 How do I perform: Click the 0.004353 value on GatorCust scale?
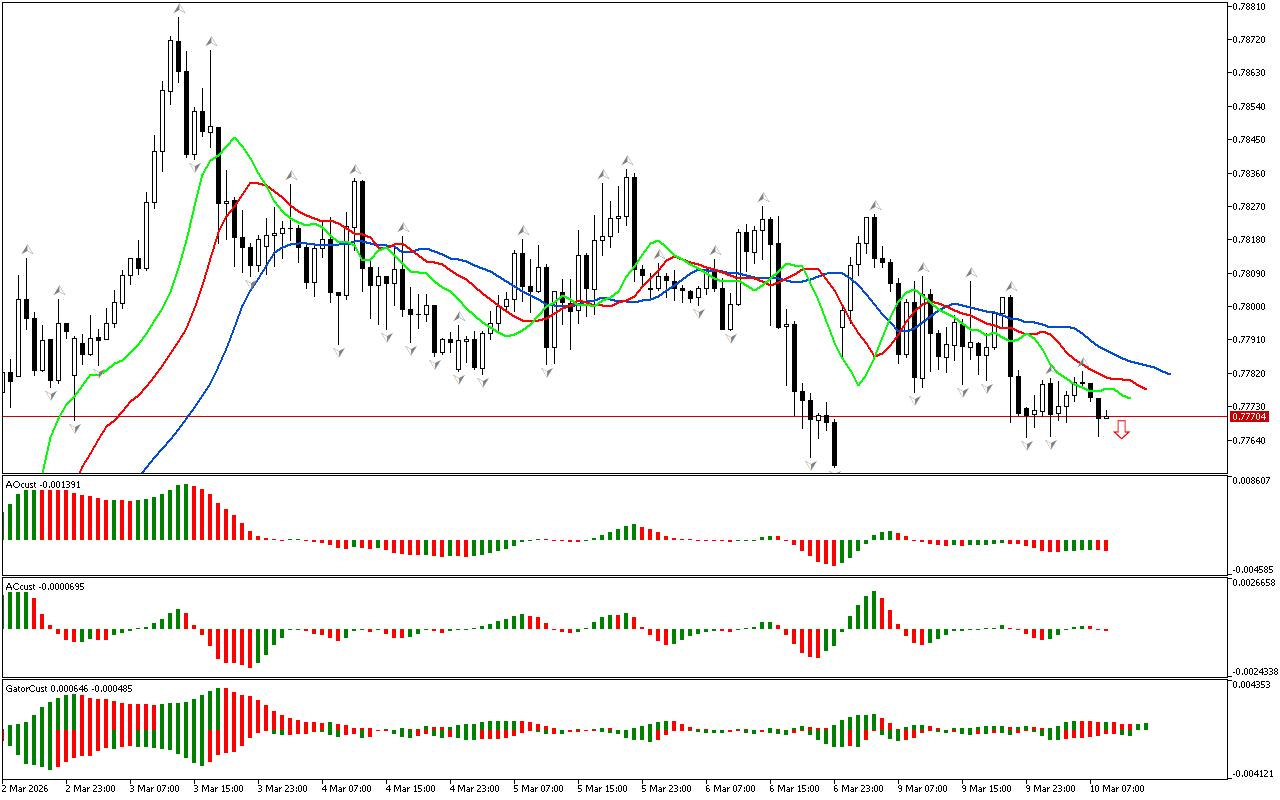pos(1252,684)
